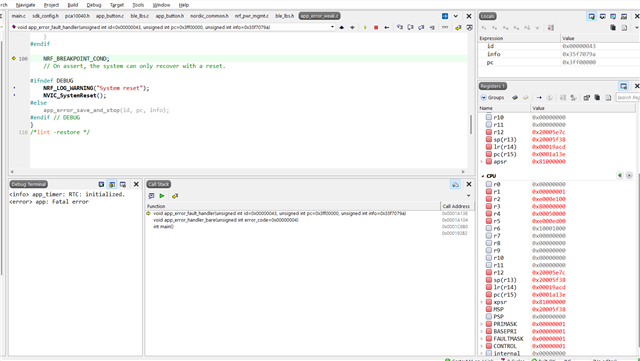The width and height of the screenshot is (640, 361).
Task: Open the editor tab list chevron dropdown
Action: click(456, 16)
